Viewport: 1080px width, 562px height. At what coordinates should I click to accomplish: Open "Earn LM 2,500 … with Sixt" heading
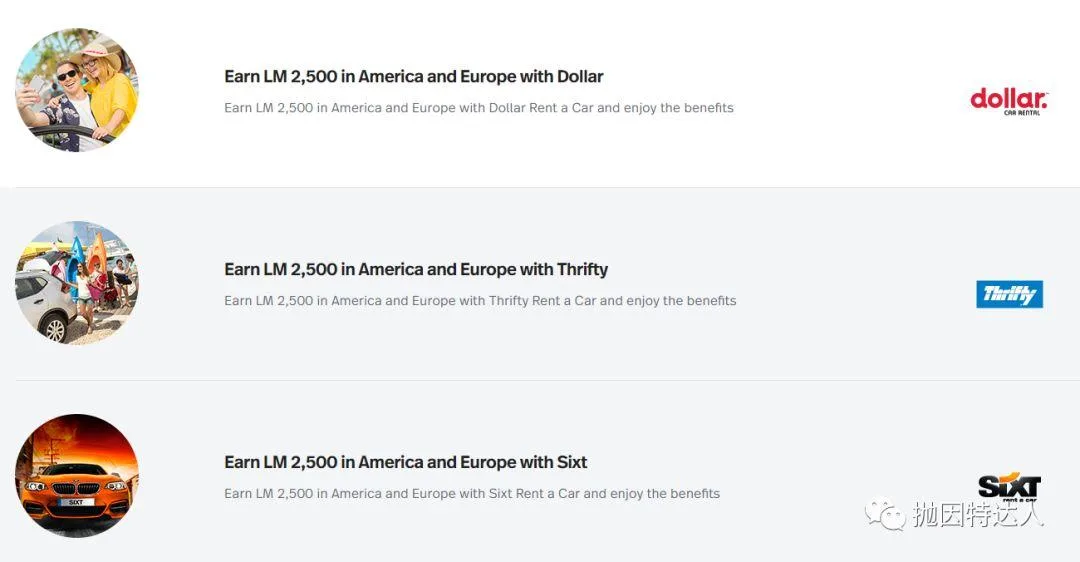[405, 463]
